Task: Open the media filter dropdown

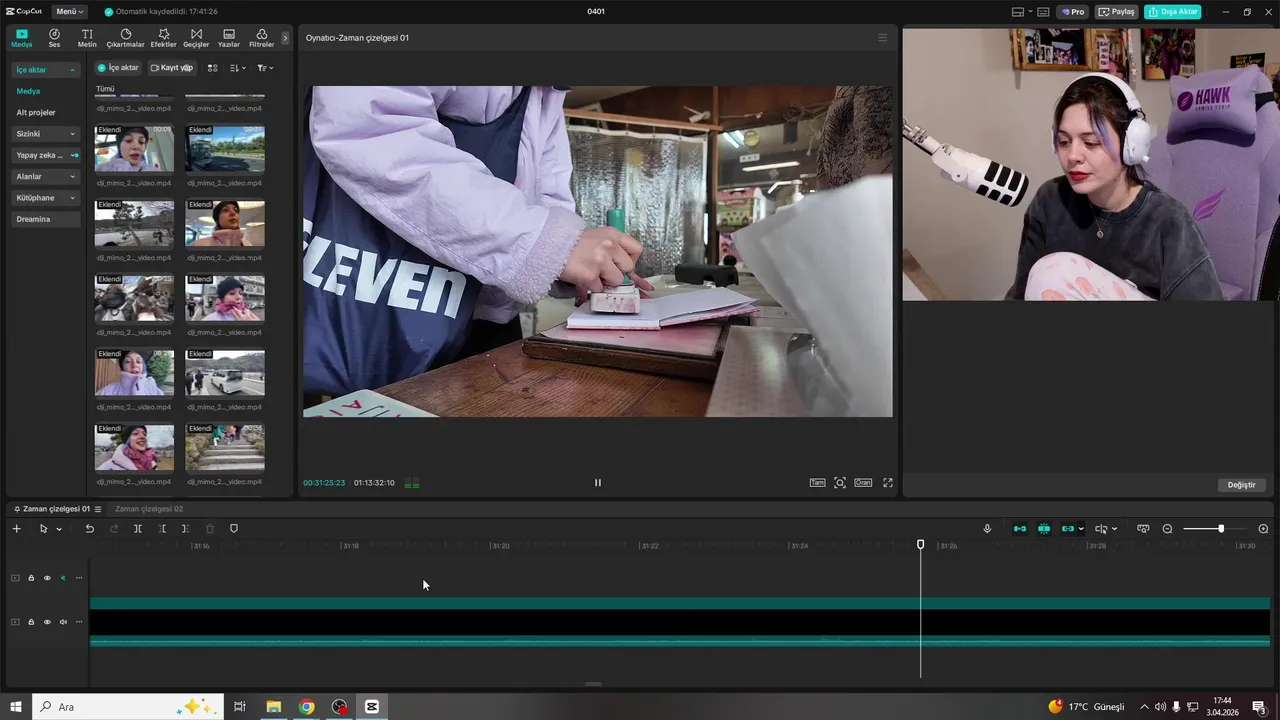Action: (x=265, y=68)
